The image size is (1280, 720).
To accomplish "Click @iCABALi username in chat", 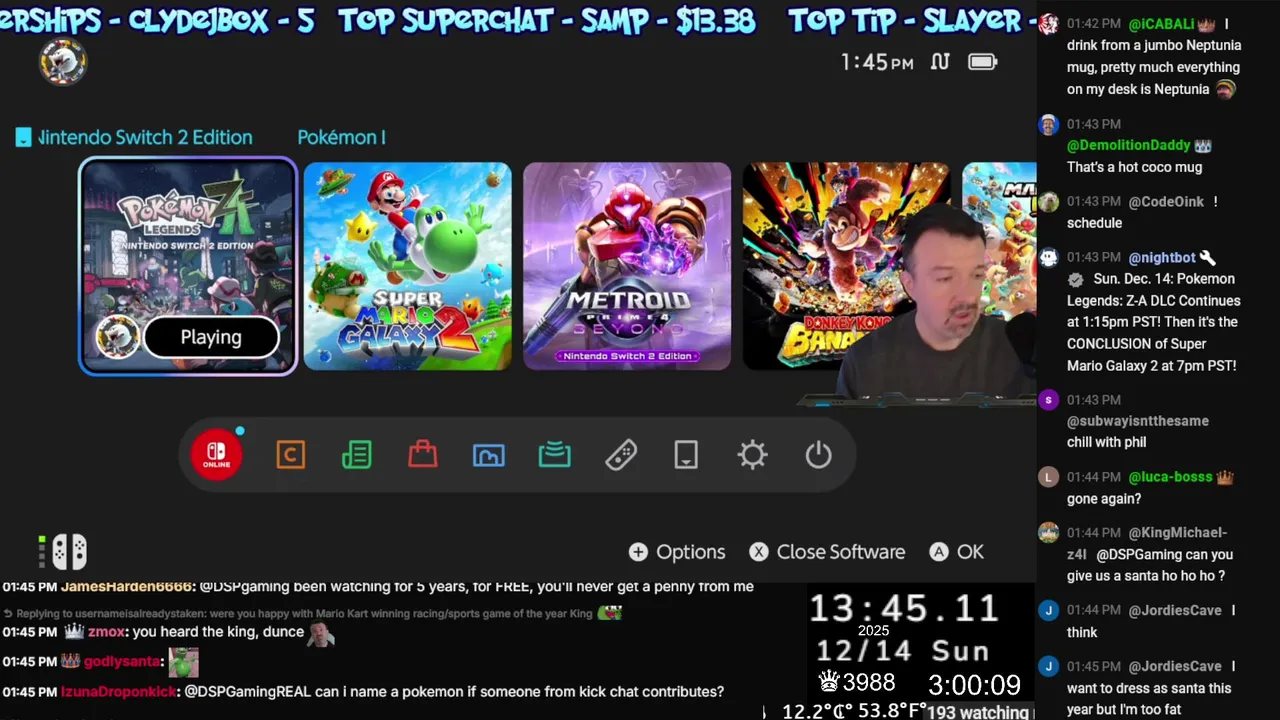I will [1161, 23].
